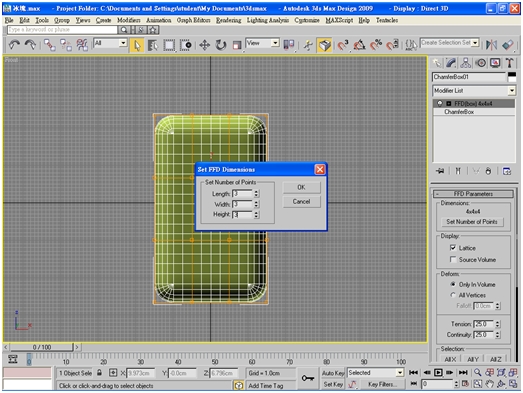Toggle the Angle Snap icon

point(359,45)
